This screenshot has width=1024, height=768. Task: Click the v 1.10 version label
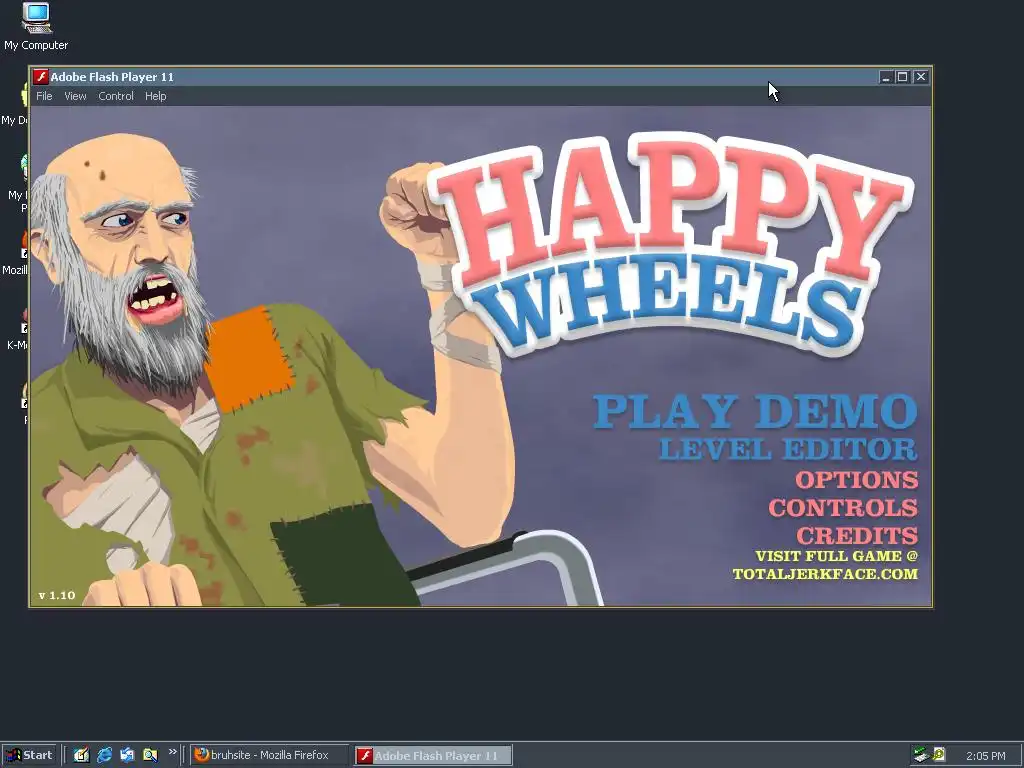57,595
